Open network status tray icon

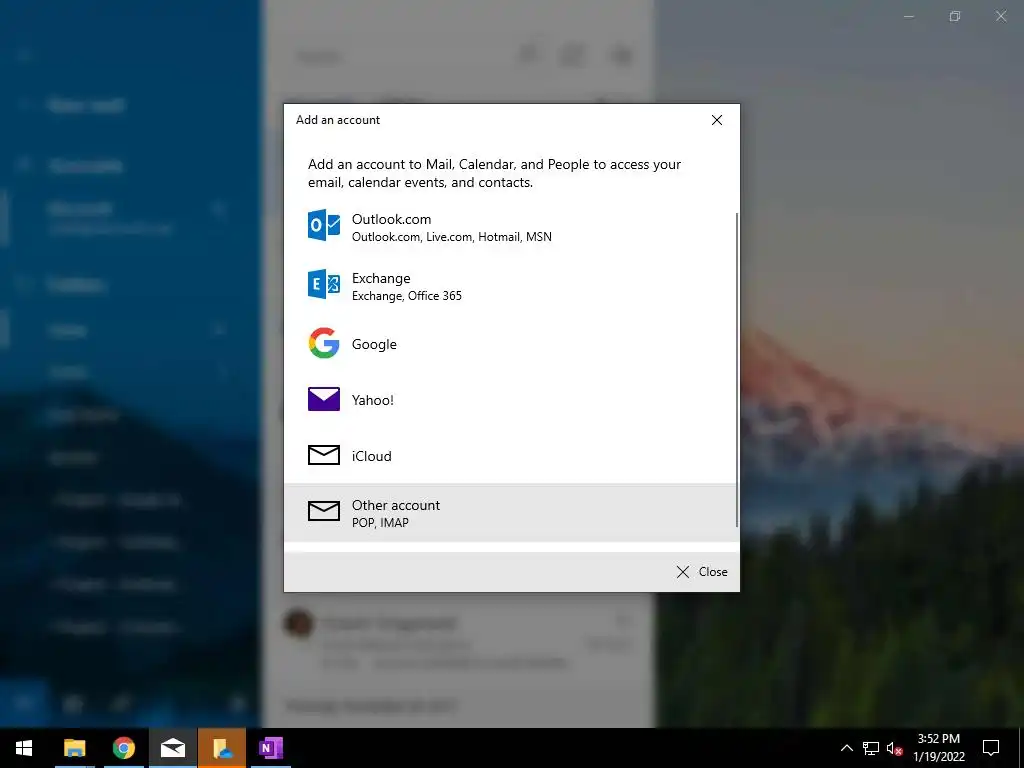tap(871, 748)
